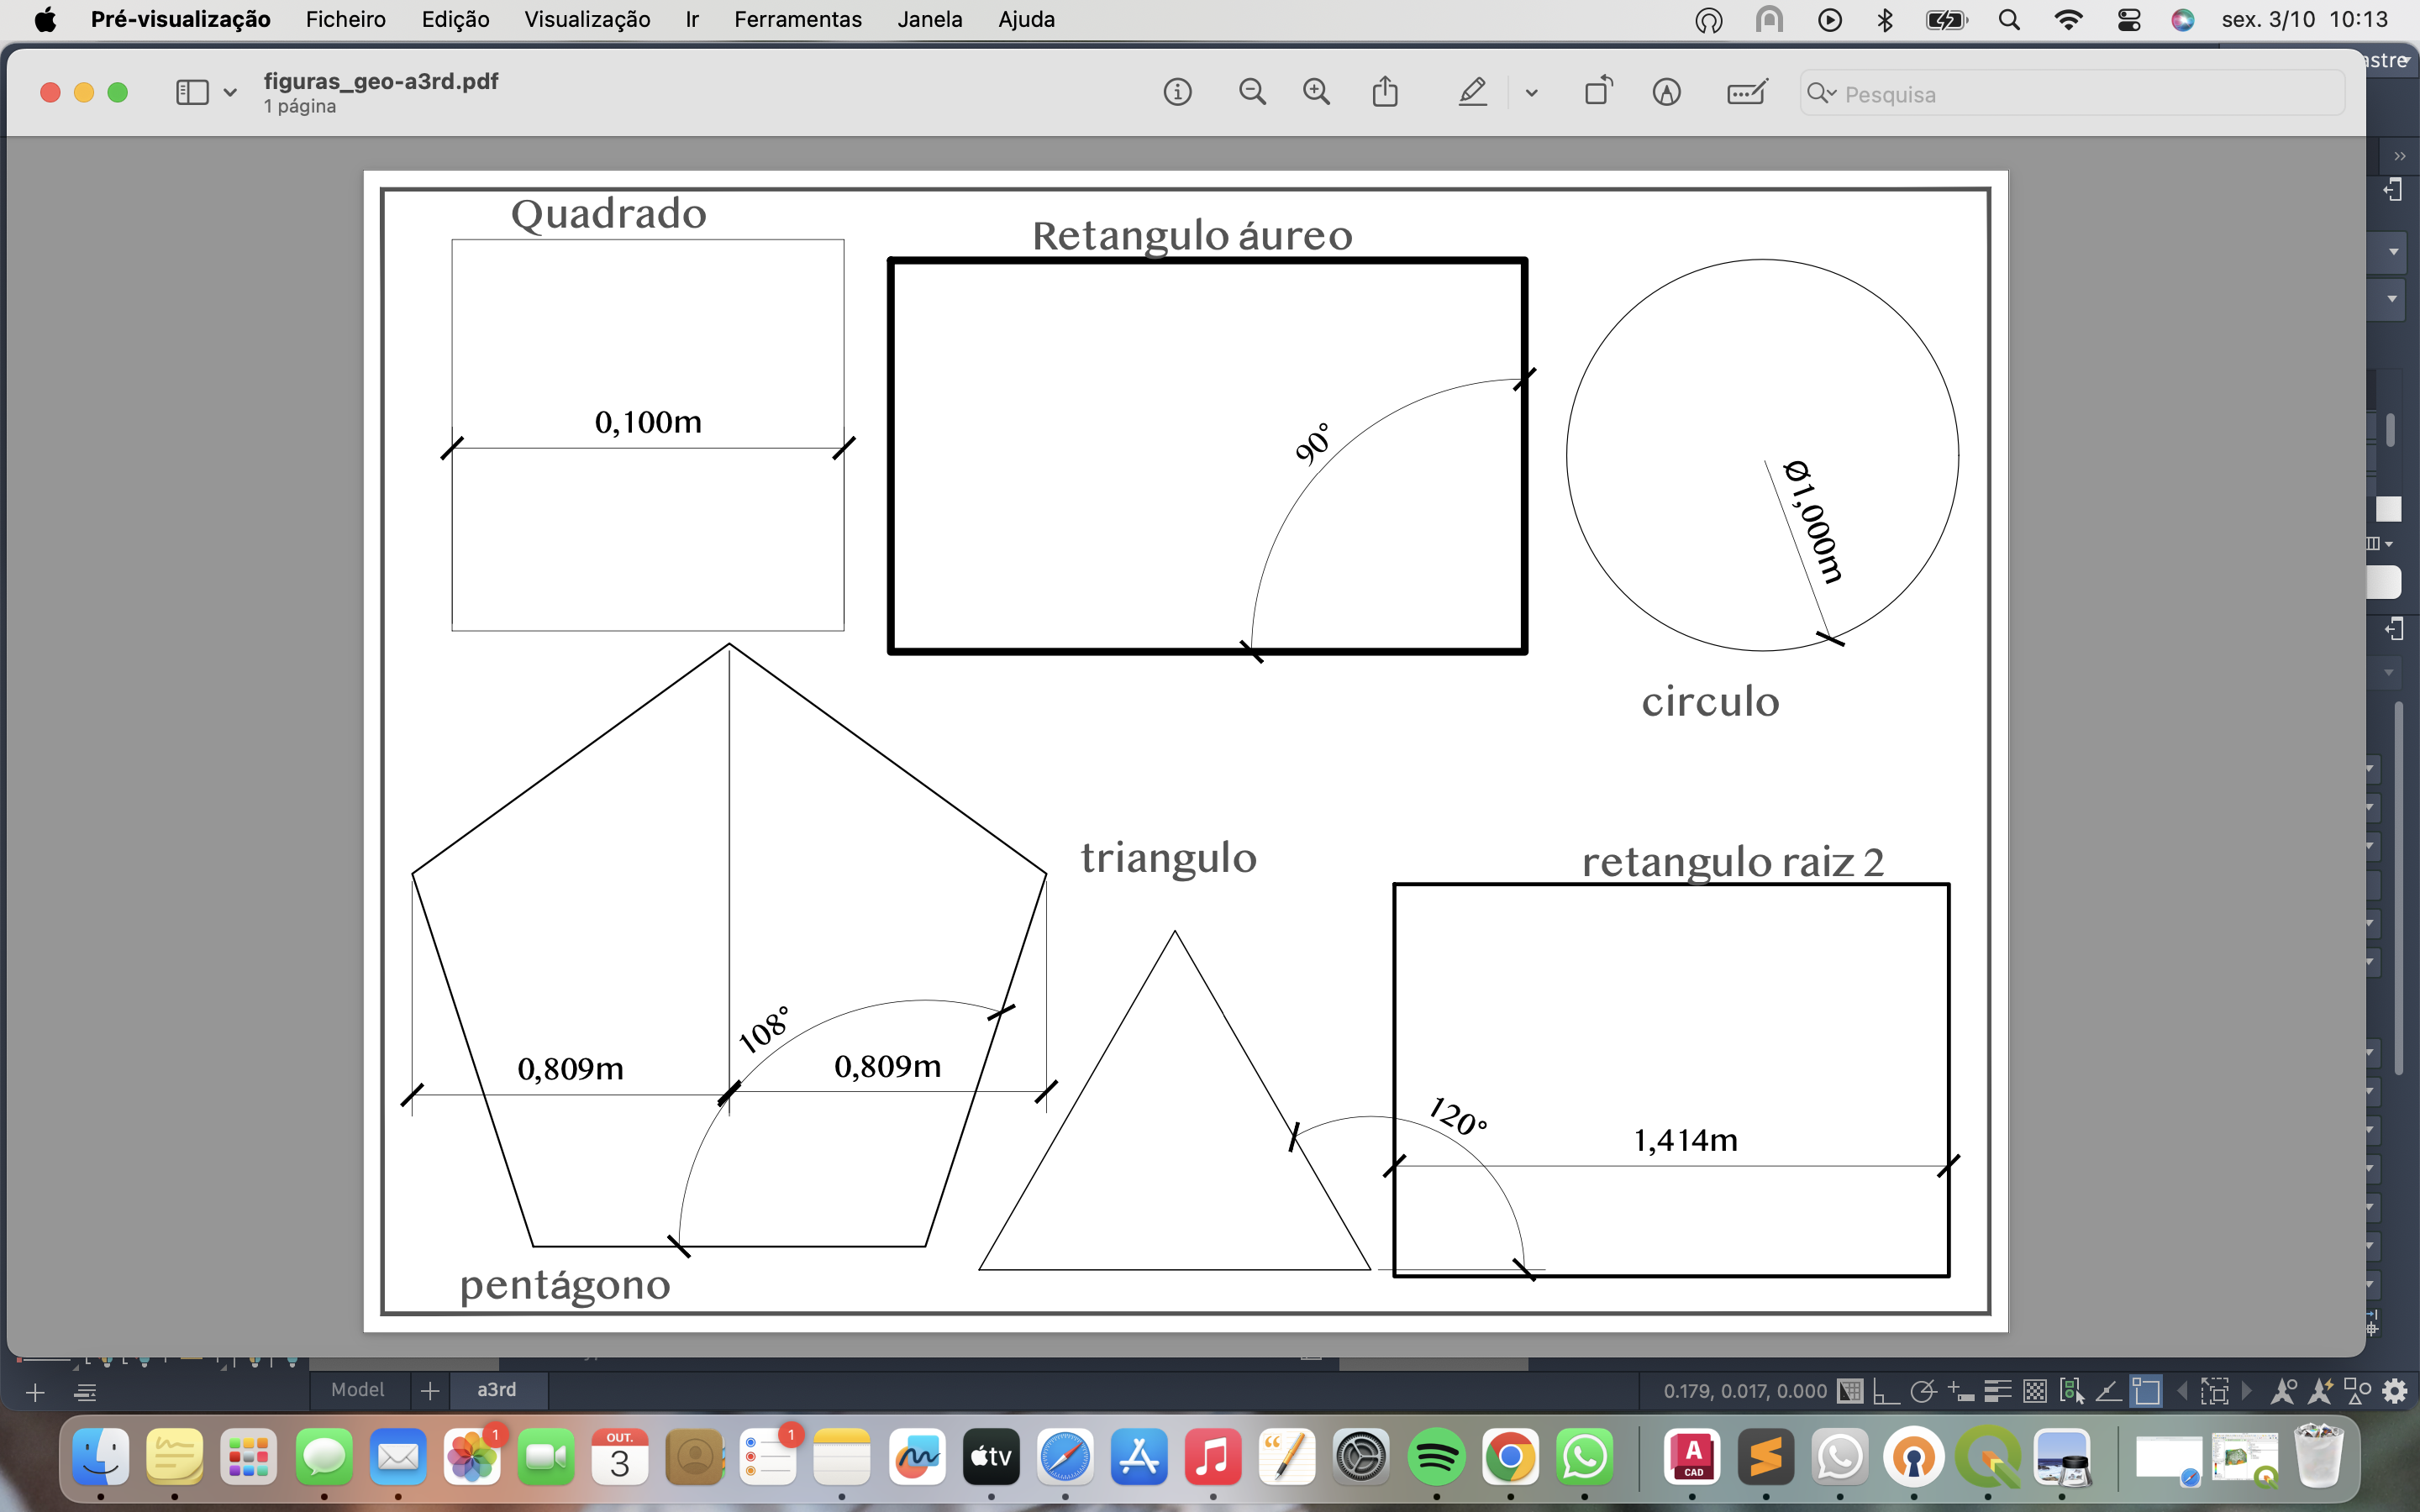Open the Ferramentas menu
Image resolution: width=2420 pixels, height=1512 pixels.
(797, 19)
